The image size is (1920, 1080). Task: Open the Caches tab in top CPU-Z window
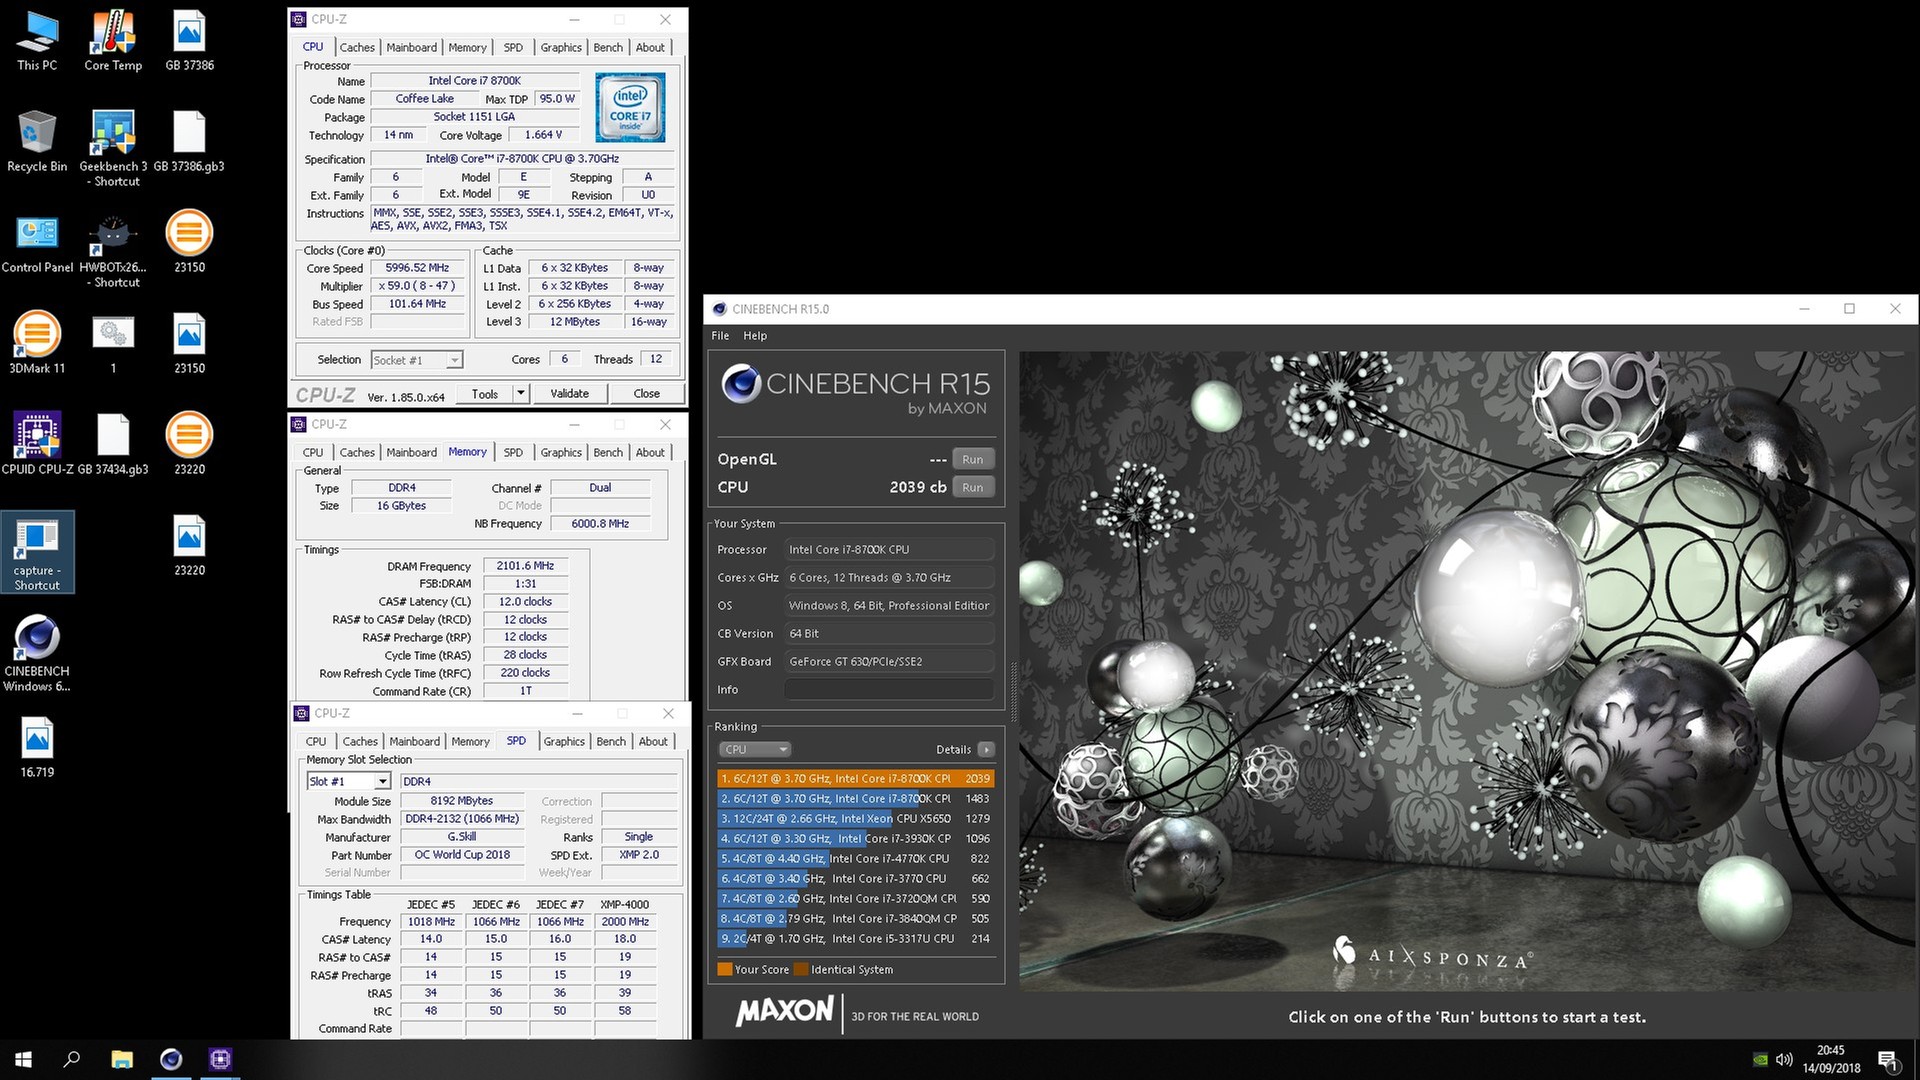[x=357, y=47]
